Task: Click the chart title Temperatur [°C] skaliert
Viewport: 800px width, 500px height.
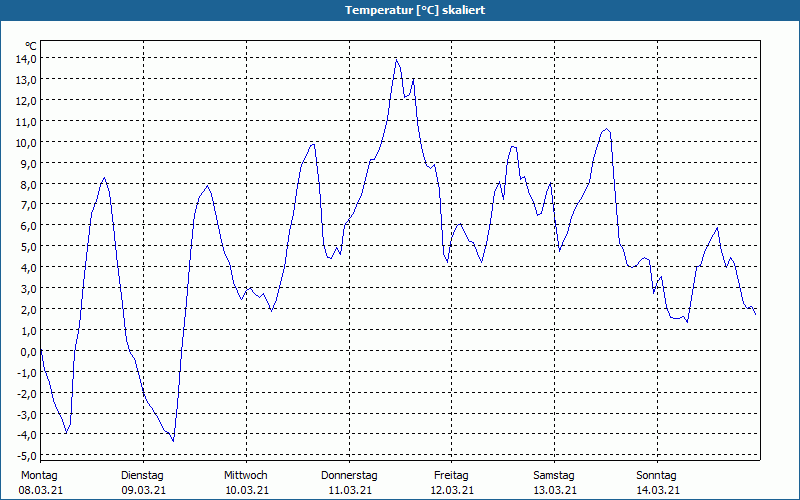Action: point(415,10)
